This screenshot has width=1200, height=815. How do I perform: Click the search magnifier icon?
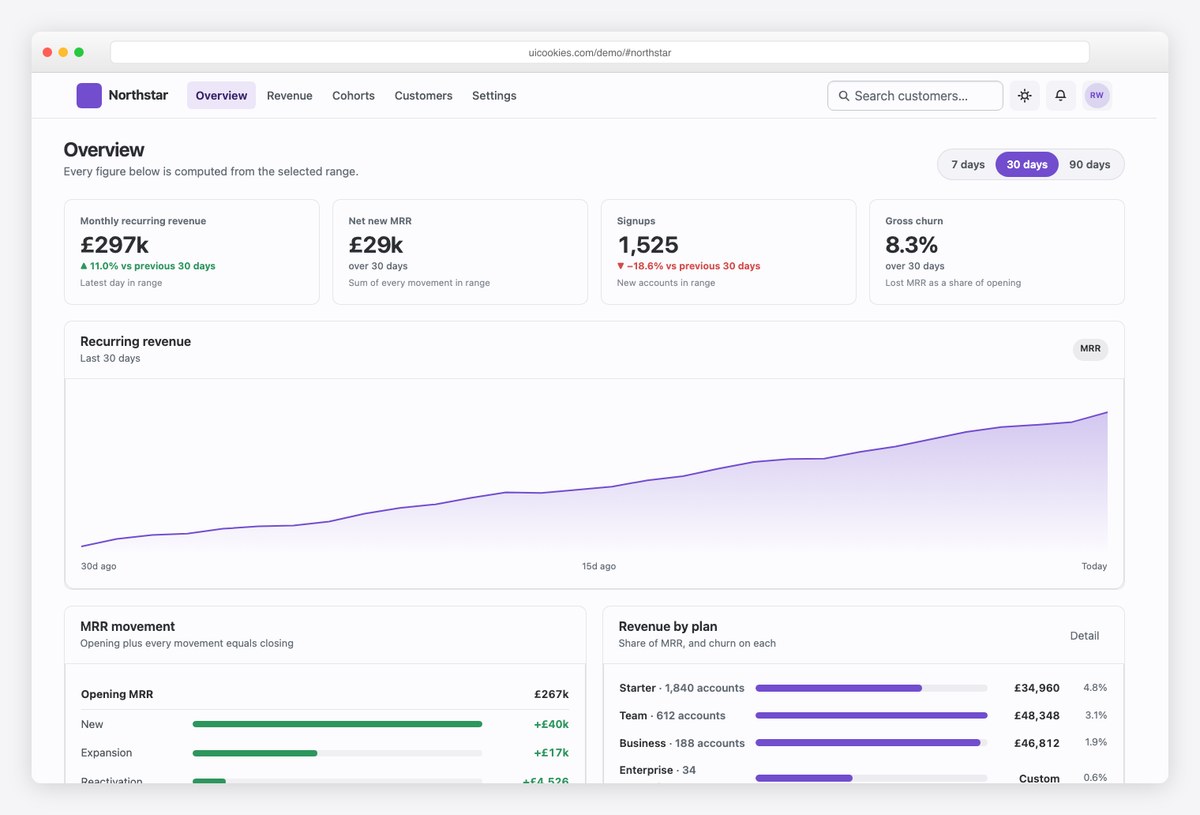pos(844,96)
